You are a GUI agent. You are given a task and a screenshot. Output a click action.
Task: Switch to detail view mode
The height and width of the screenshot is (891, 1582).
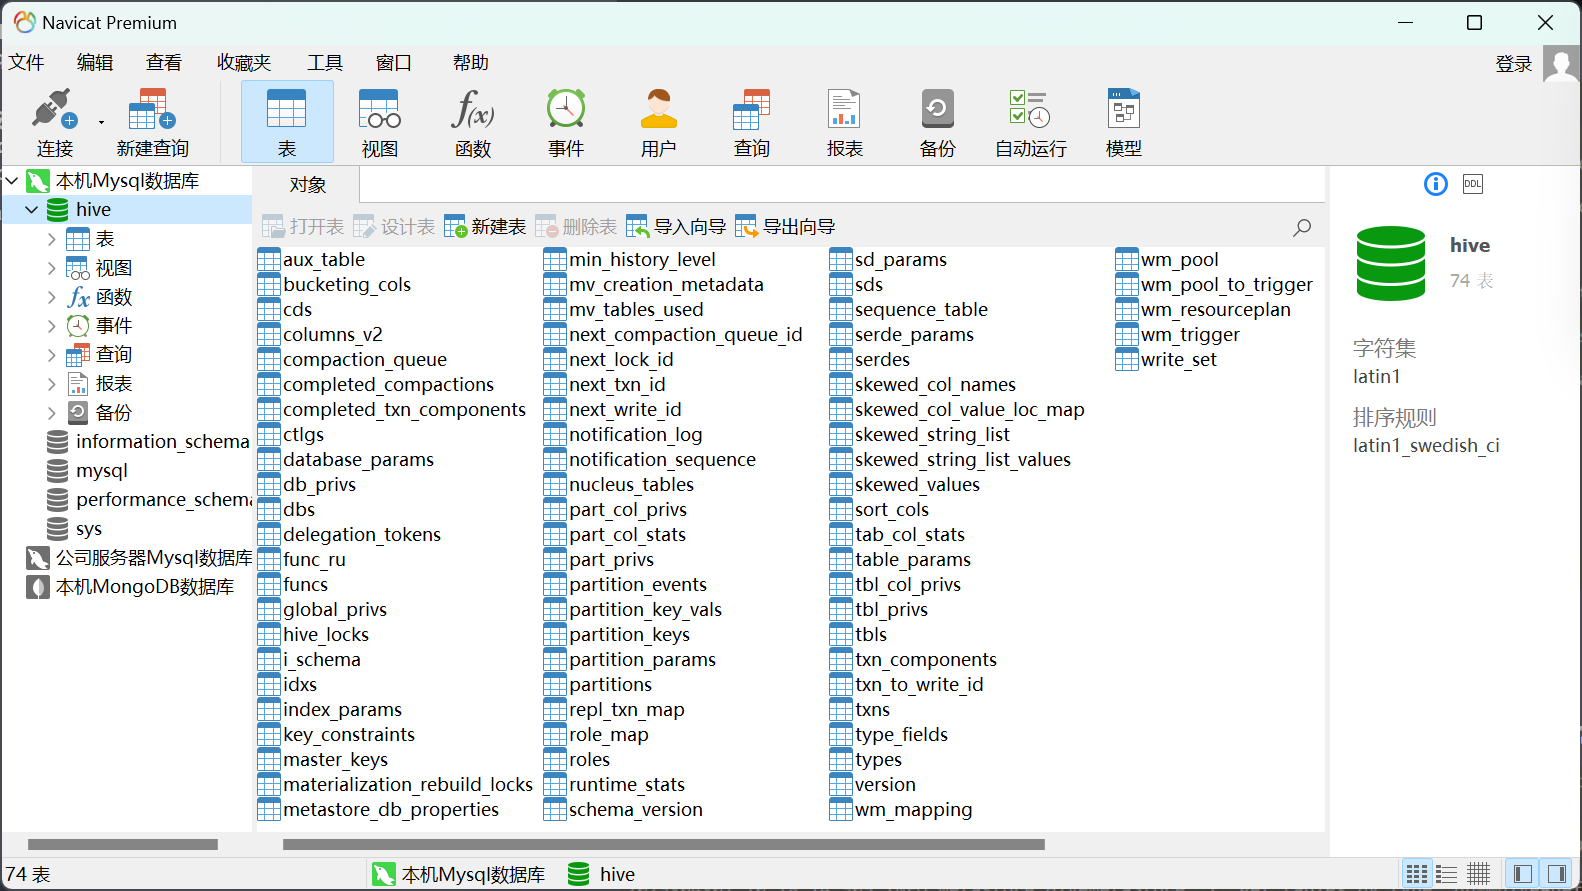pos(1478,874)
